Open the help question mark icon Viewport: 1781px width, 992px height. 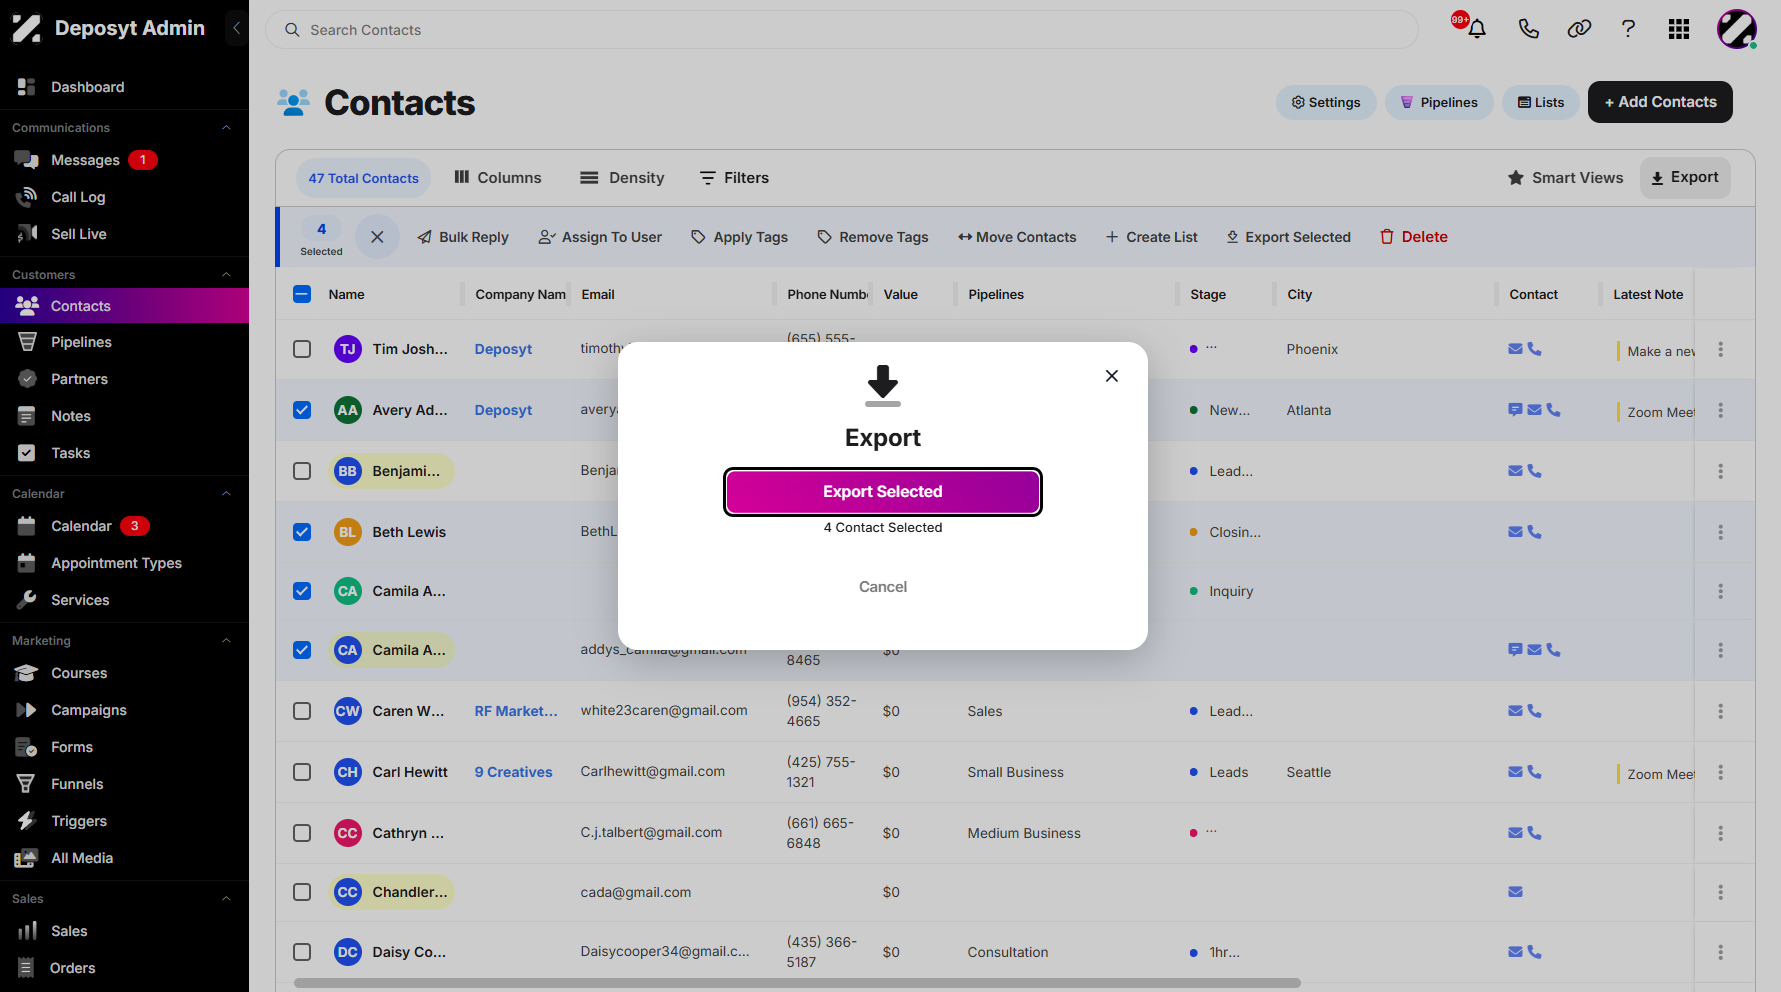pyautogui.click(x=1628, y=29)
